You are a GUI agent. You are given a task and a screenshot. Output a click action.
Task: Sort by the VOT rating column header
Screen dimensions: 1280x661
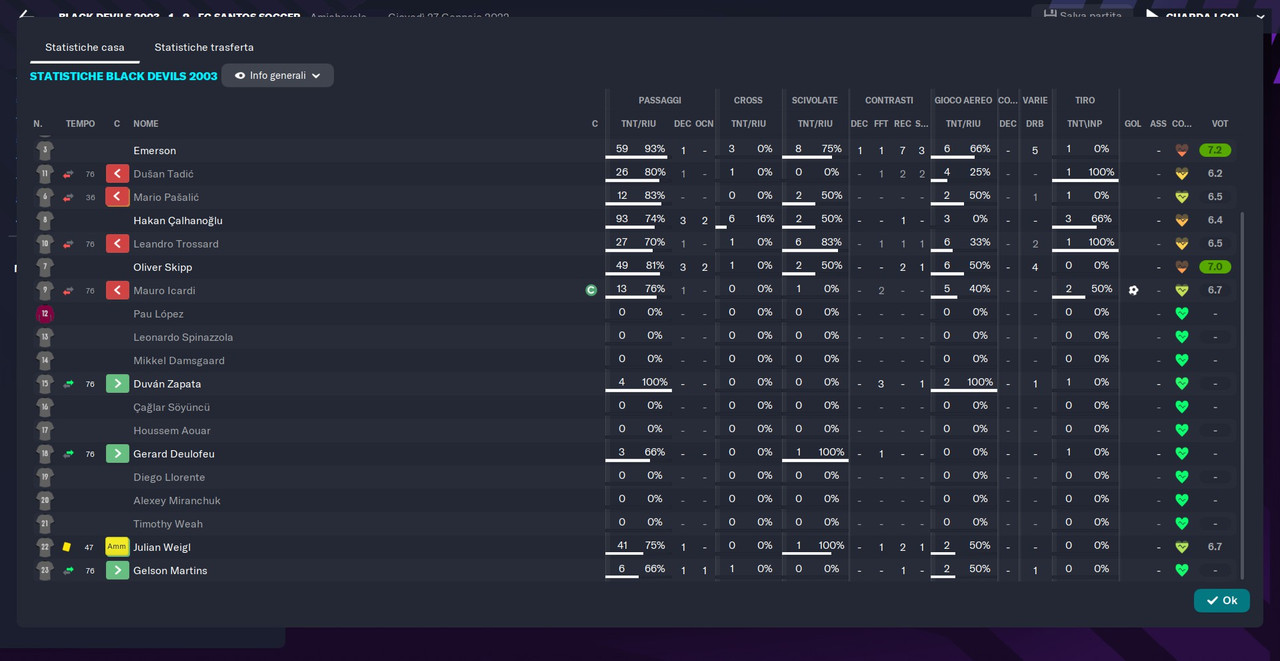(1220, 124)
